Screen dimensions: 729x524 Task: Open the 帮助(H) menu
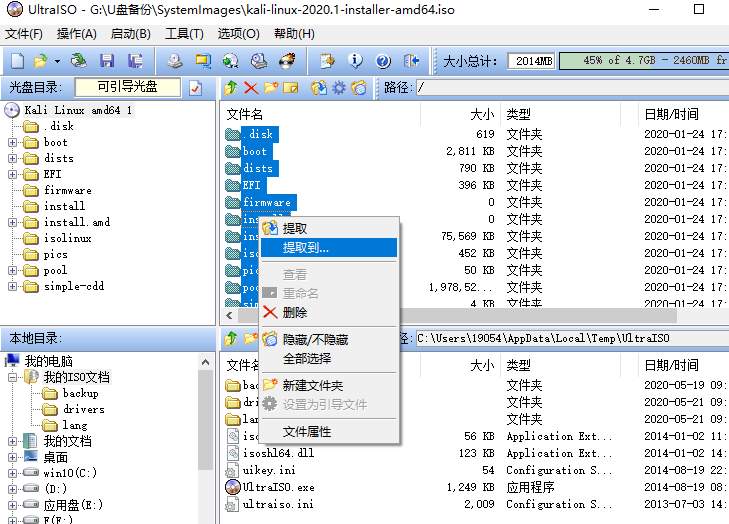(x=294, y=34)
